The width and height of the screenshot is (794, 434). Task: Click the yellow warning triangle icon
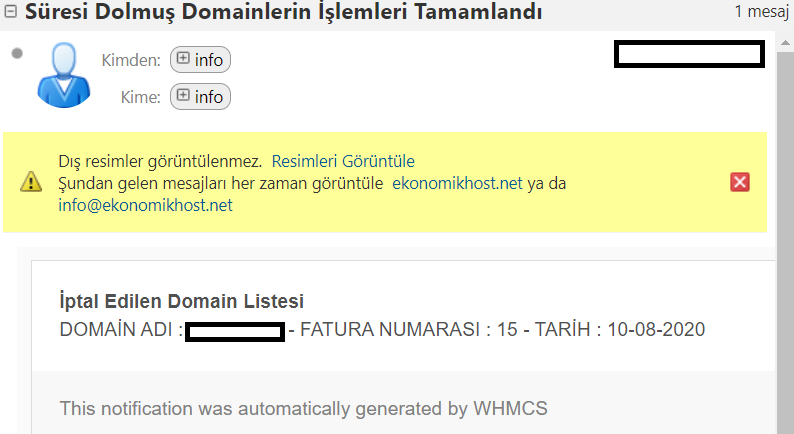31,182
